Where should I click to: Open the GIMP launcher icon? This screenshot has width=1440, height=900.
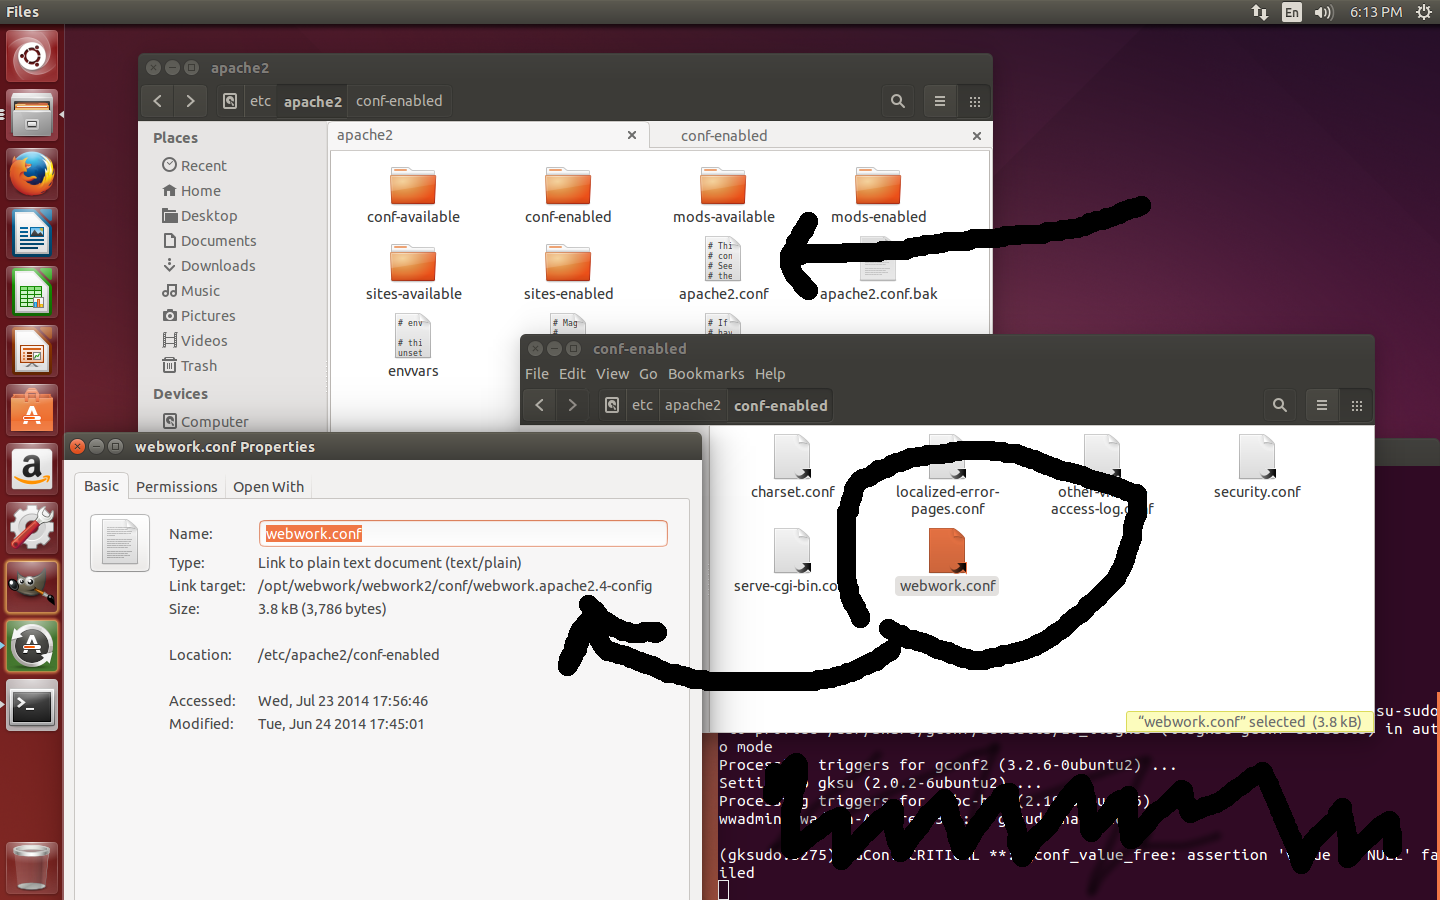click(x=32, y=587)
